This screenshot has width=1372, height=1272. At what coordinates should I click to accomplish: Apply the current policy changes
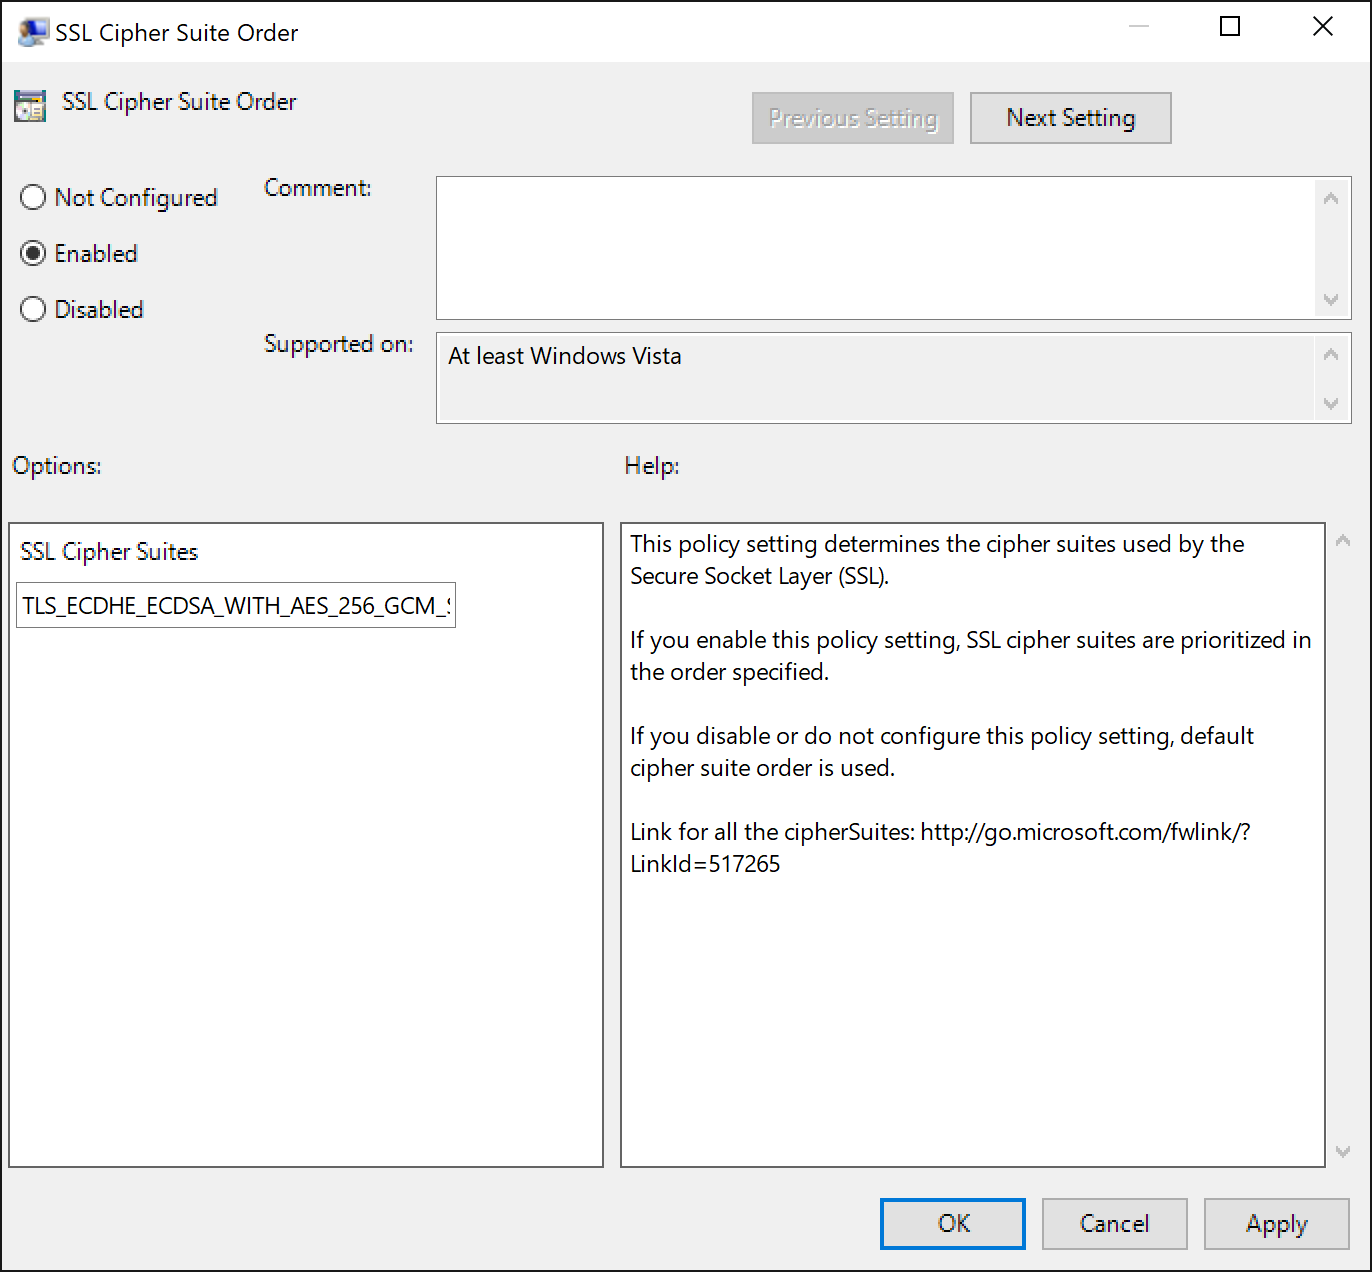click(1276, 1223)
